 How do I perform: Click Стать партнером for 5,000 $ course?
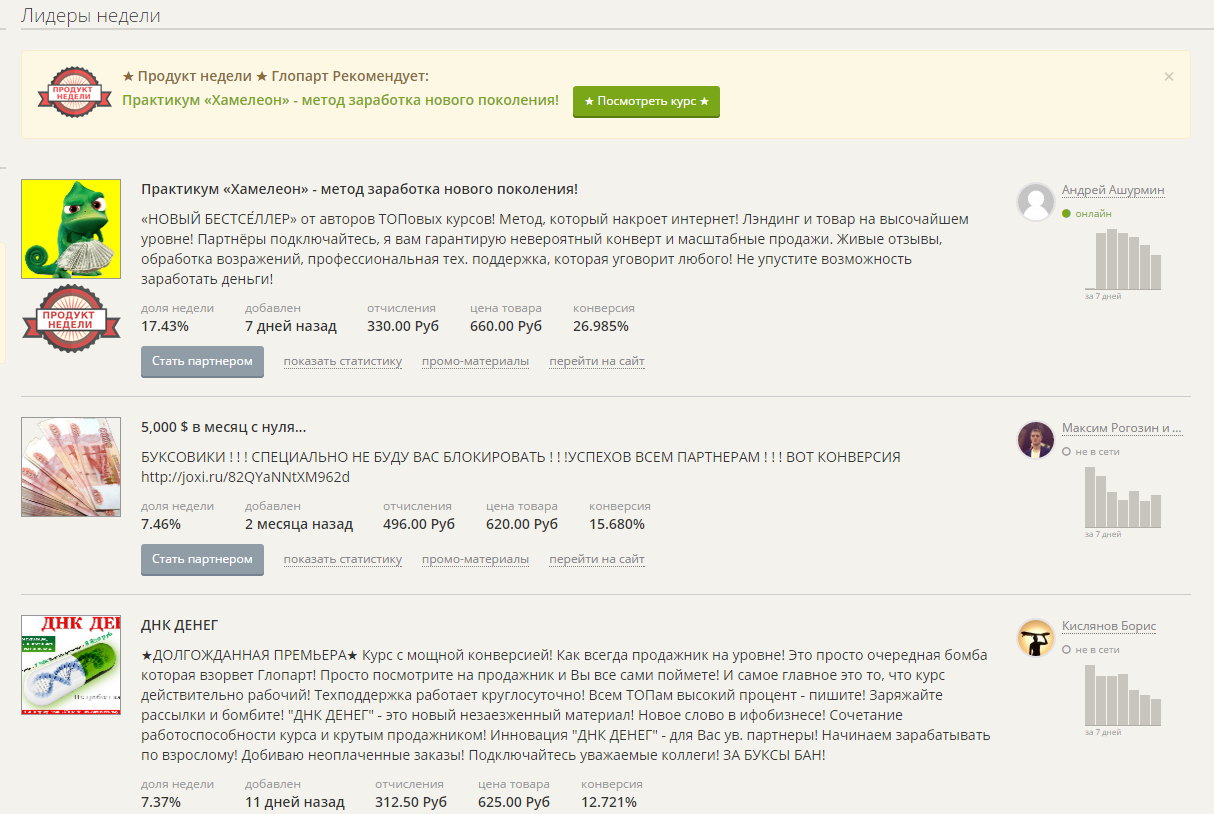coord(202,560)
